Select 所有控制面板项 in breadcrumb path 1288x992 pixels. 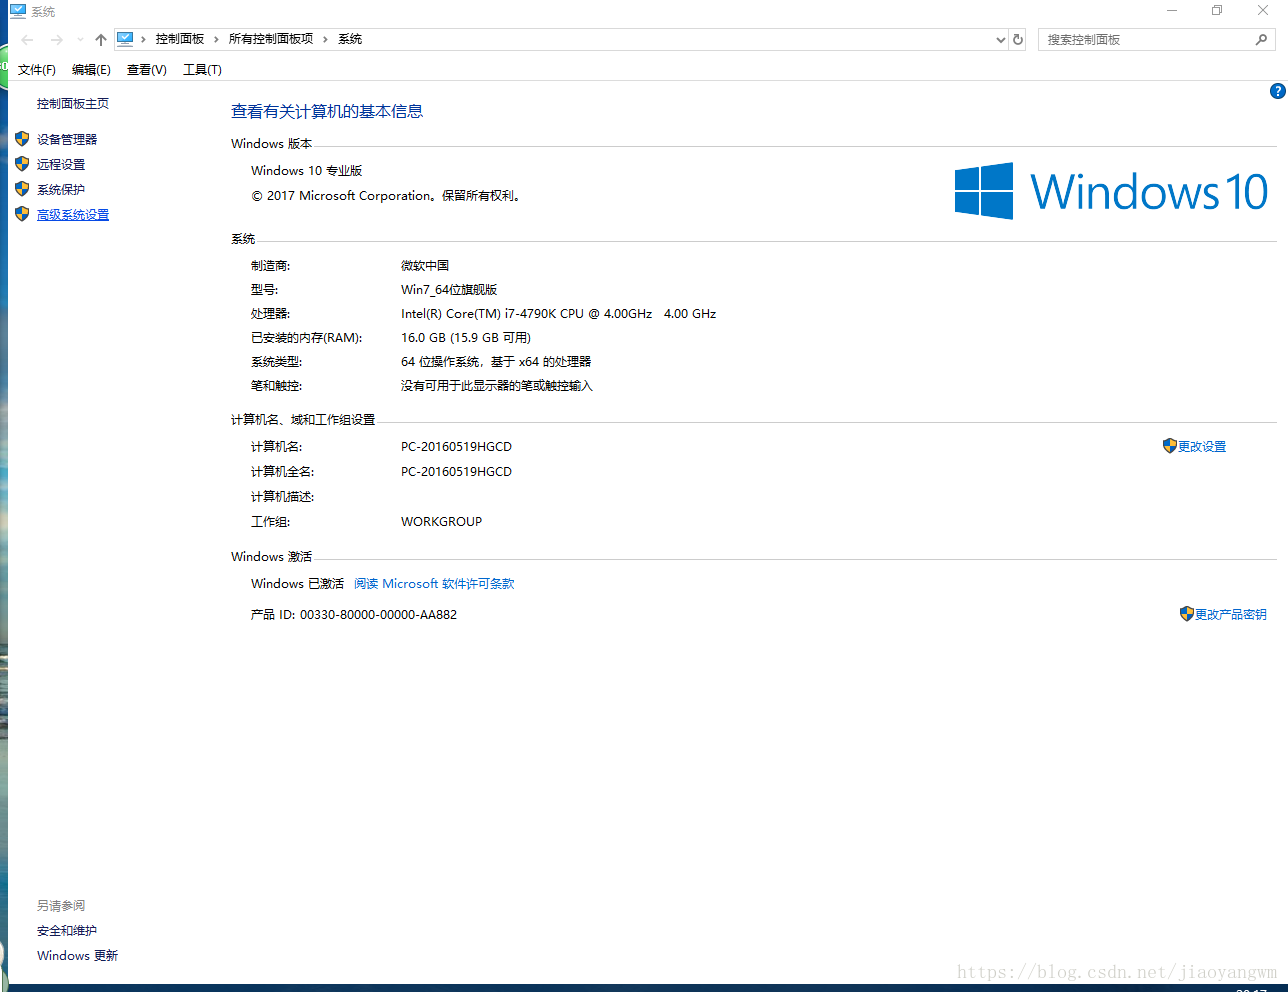point(271,39)
